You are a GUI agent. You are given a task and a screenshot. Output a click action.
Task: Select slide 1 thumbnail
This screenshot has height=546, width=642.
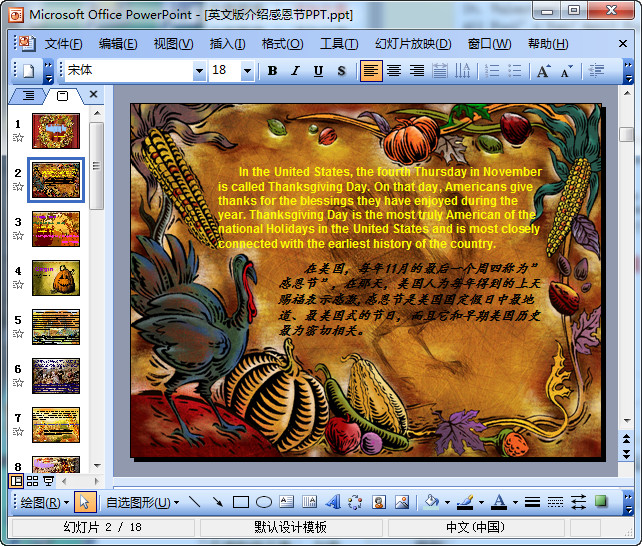click(x=56, y=131)
